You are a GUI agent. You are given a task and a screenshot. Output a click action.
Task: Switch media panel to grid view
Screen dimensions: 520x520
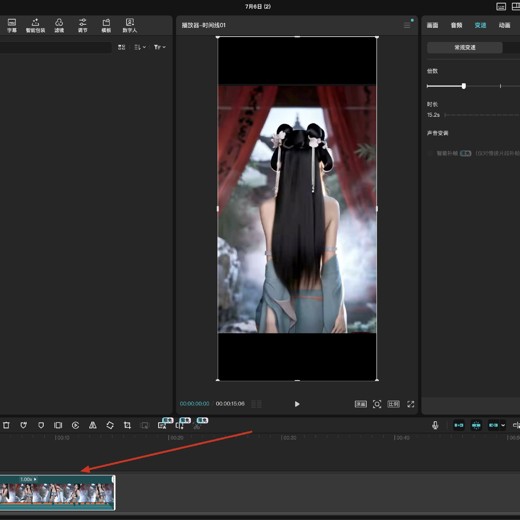[x=121, y=47]
